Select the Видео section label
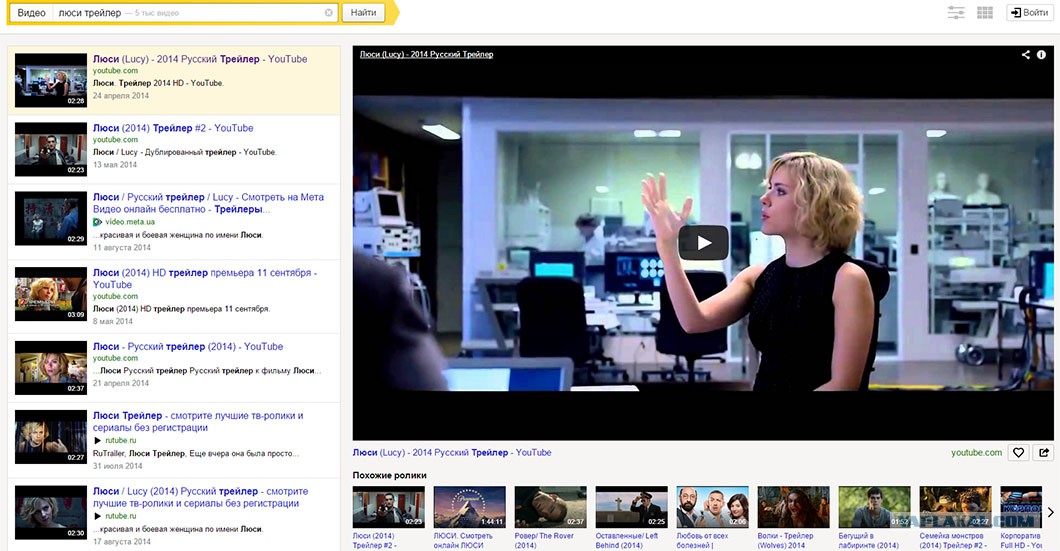The height and width of the screenshot is (551, 1060). click(x=31, y=13)
